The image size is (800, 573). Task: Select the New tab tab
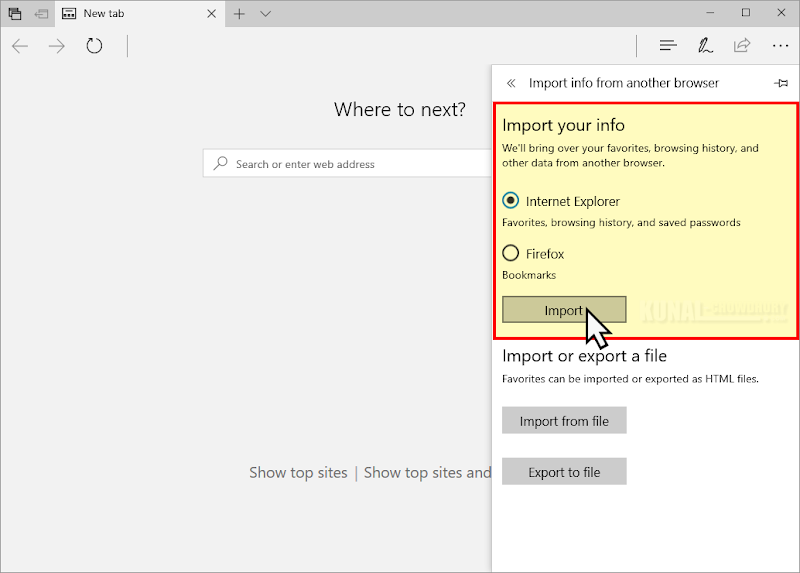coord(139,14)
